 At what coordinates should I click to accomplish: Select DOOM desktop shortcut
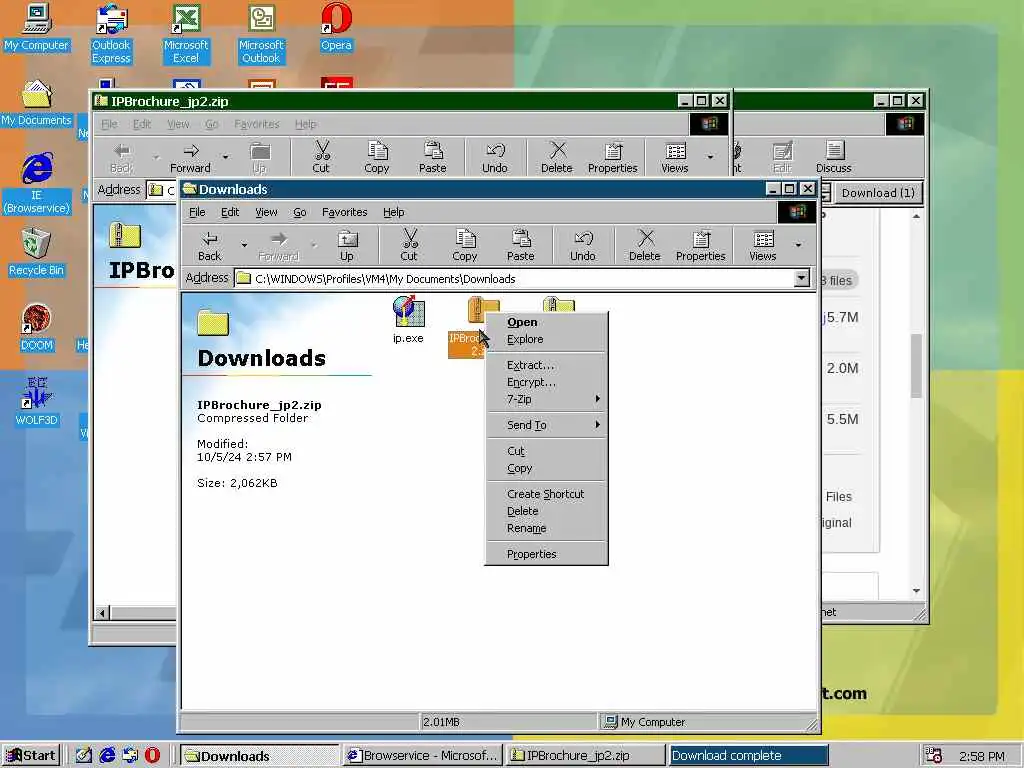tap(37, 328)
